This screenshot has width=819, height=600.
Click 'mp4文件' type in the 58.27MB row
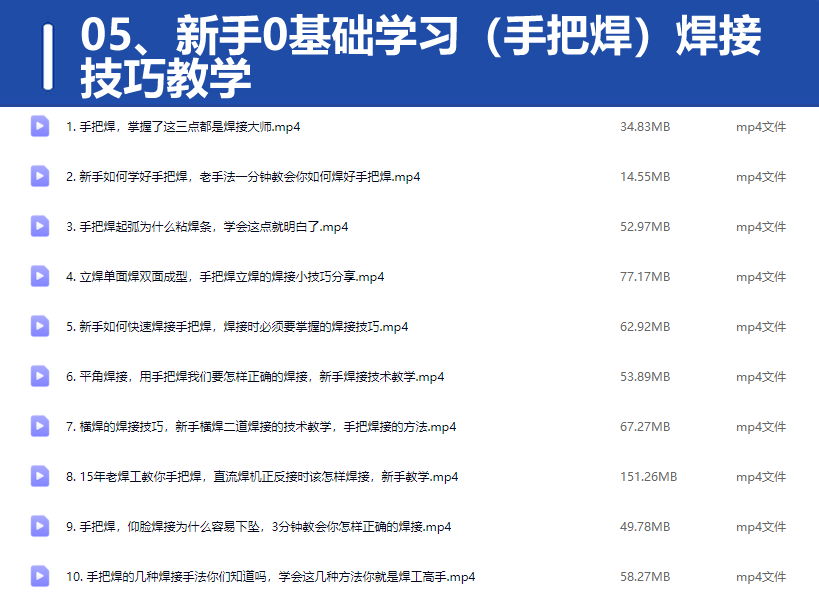click(761, 577)
